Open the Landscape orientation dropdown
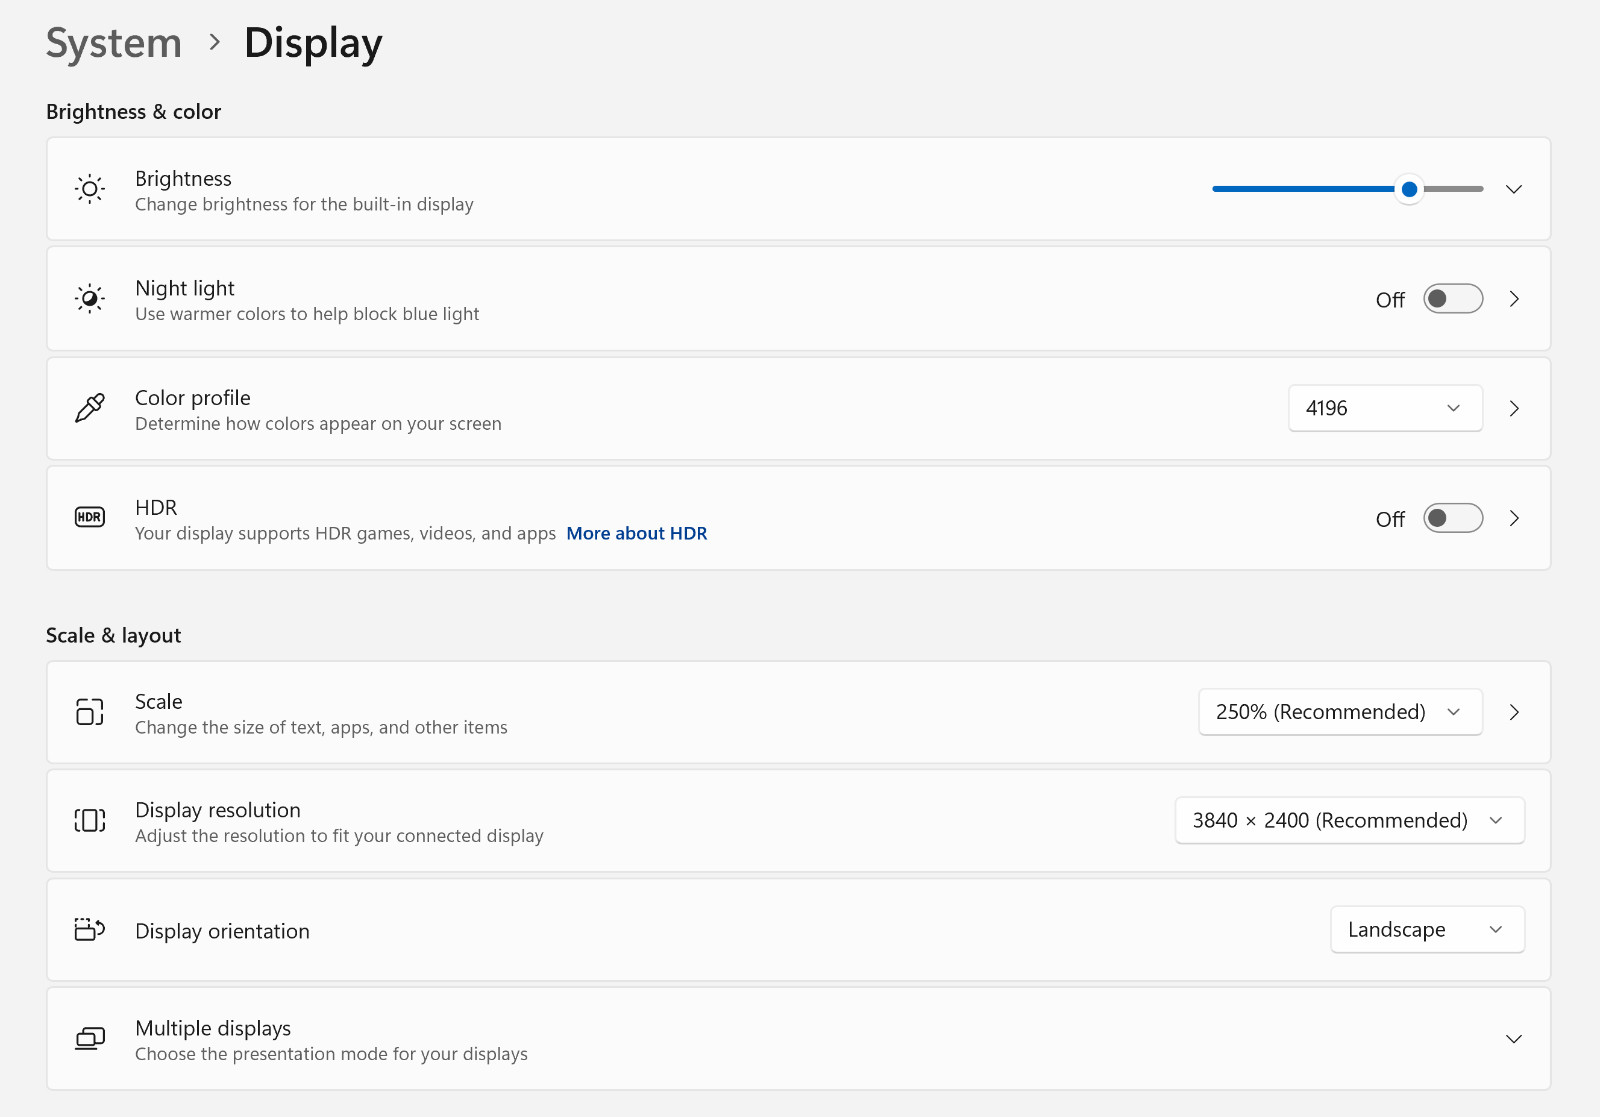This screenshot has height=1117, width=1600. click(1427, 930)
